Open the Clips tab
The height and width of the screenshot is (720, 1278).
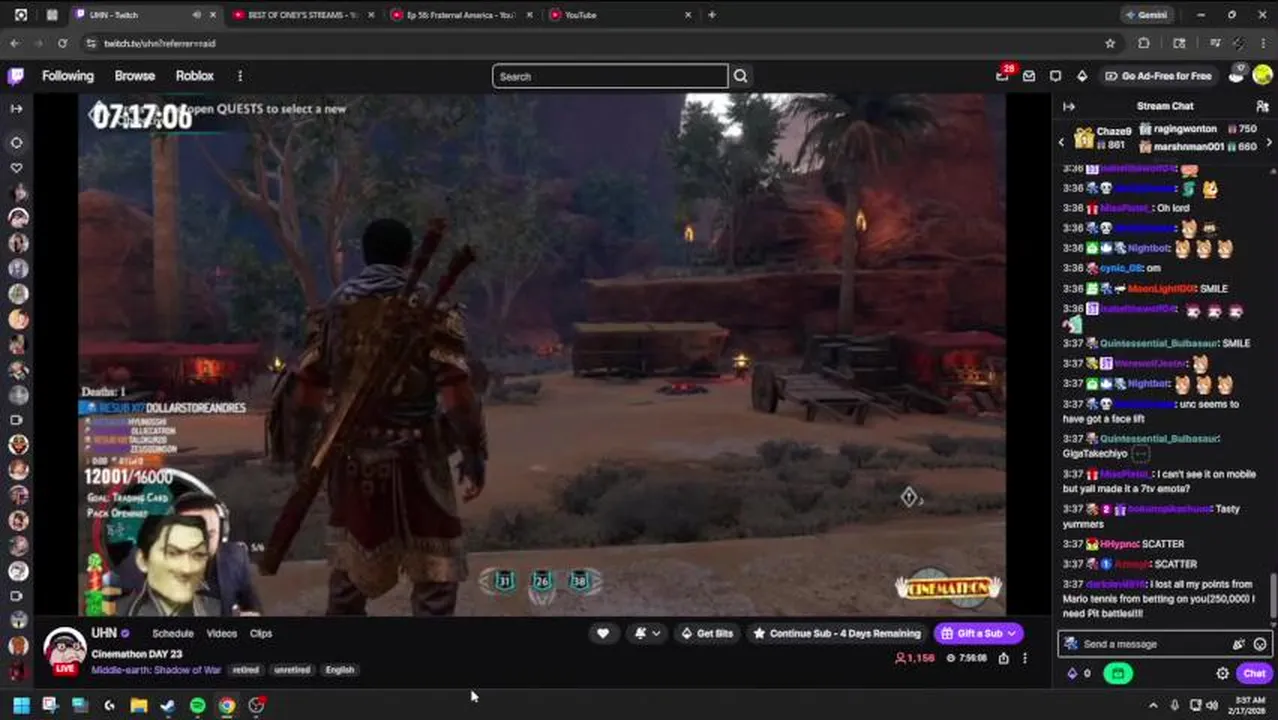261,633
